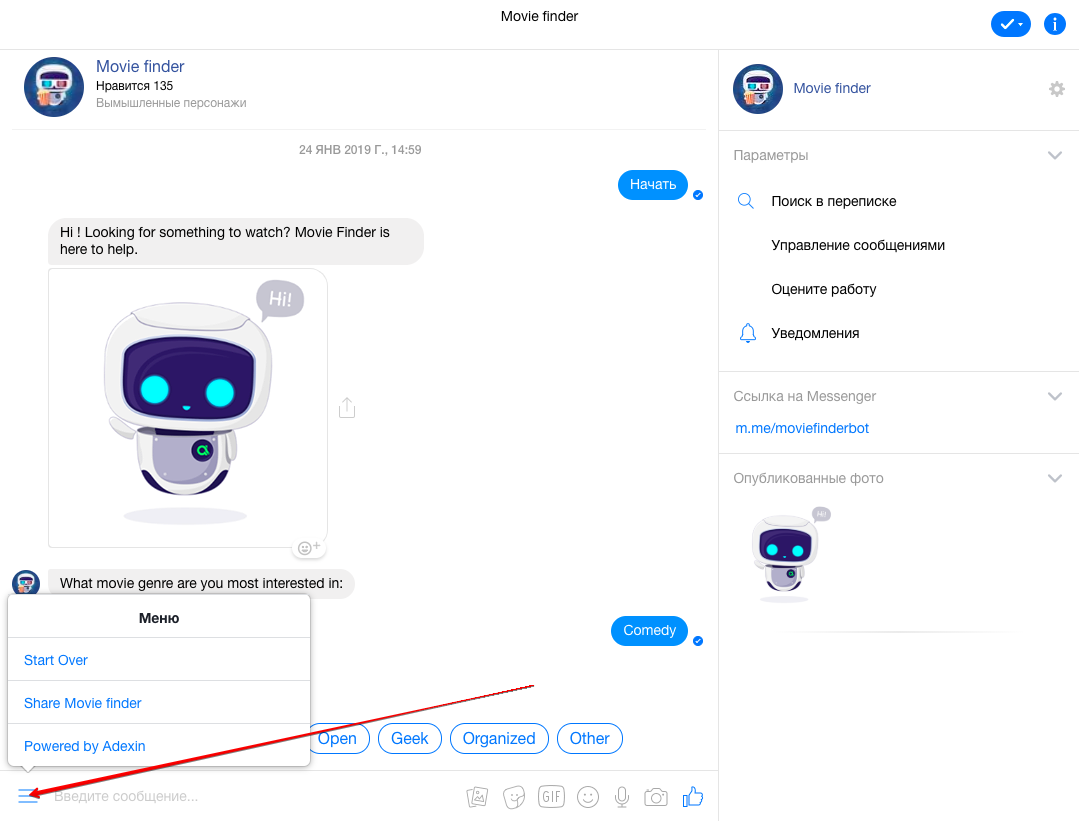
Task: Click the Вымышленные персонажи category text
Action: click(x=171, y=103)
